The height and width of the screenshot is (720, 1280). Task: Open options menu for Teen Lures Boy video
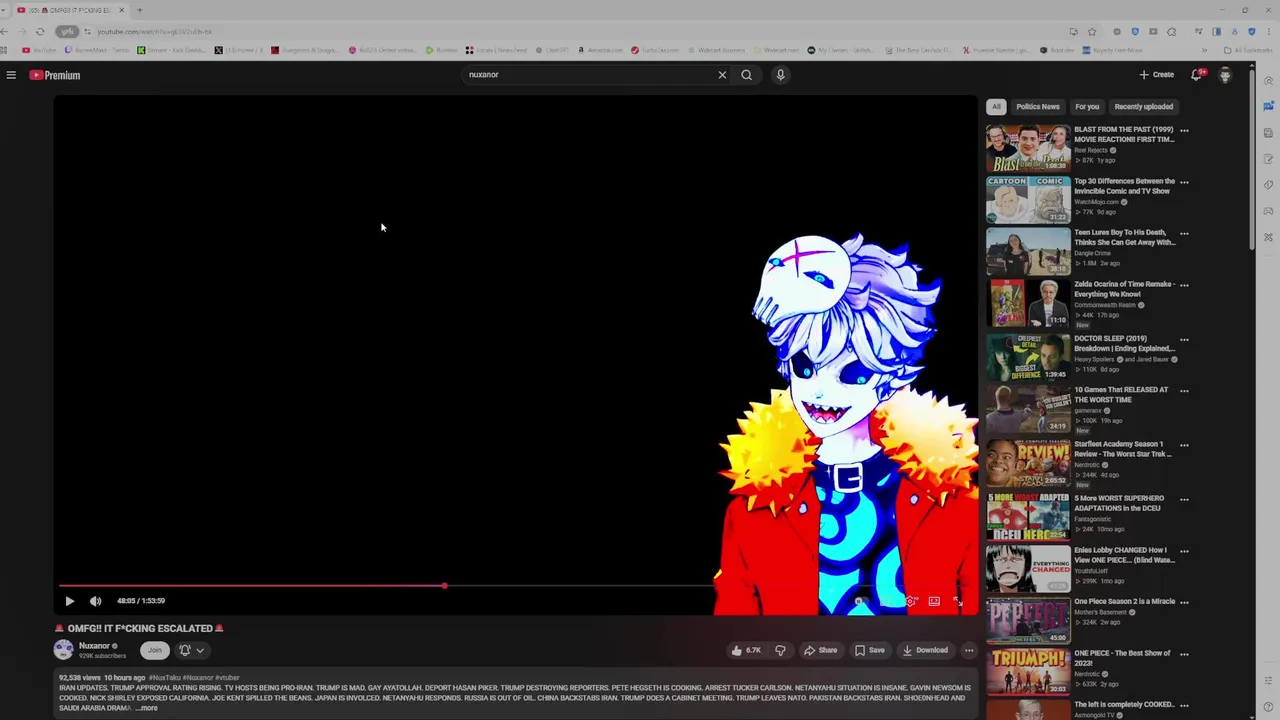(x=1184, y=234)
